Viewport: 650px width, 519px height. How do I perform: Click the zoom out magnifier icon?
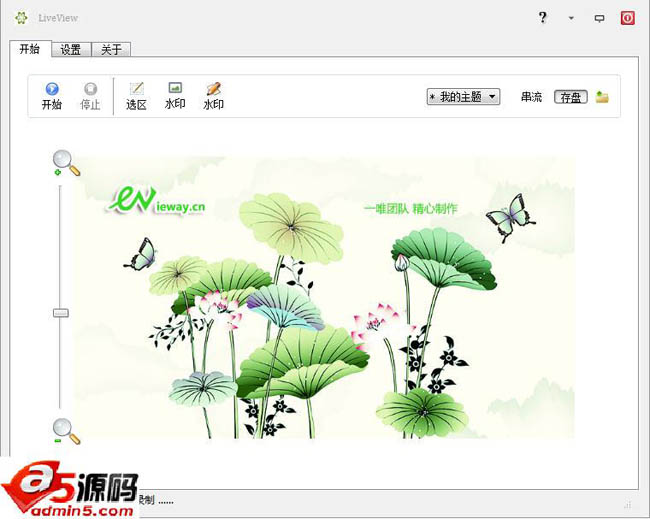(66, 431)
